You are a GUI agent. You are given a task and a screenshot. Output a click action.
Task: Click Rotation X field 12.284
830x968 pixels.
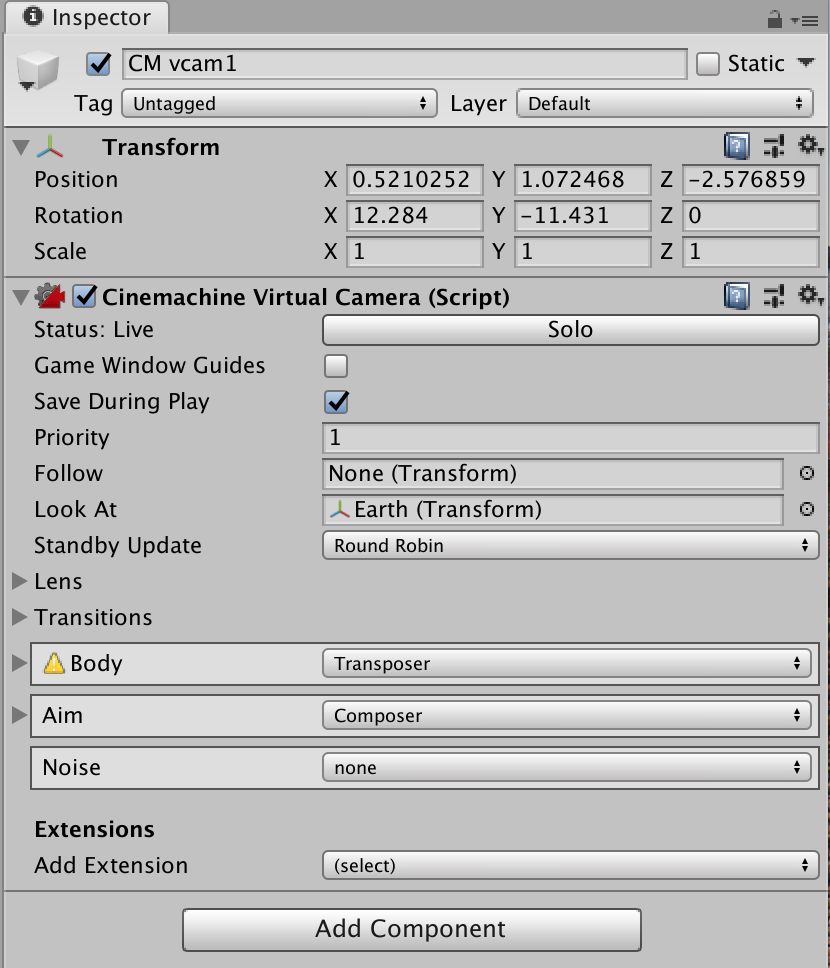pyautogui.click(x=414, y=215)
